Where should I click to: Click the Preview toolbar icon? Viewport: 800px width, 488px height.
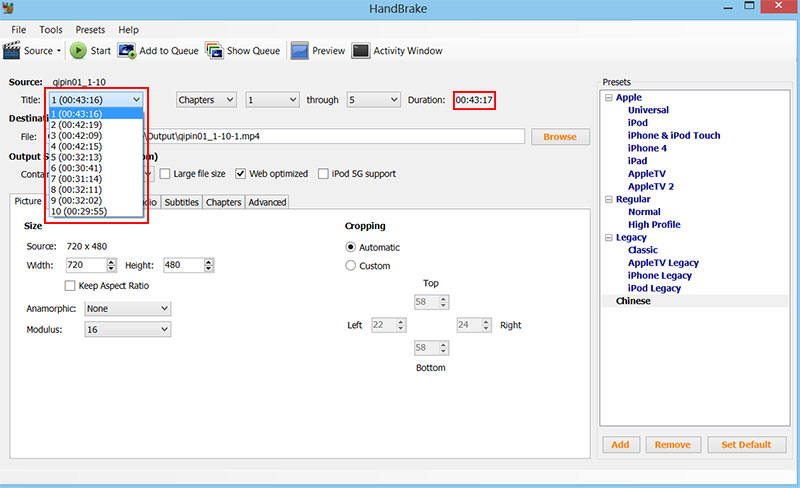299,51
